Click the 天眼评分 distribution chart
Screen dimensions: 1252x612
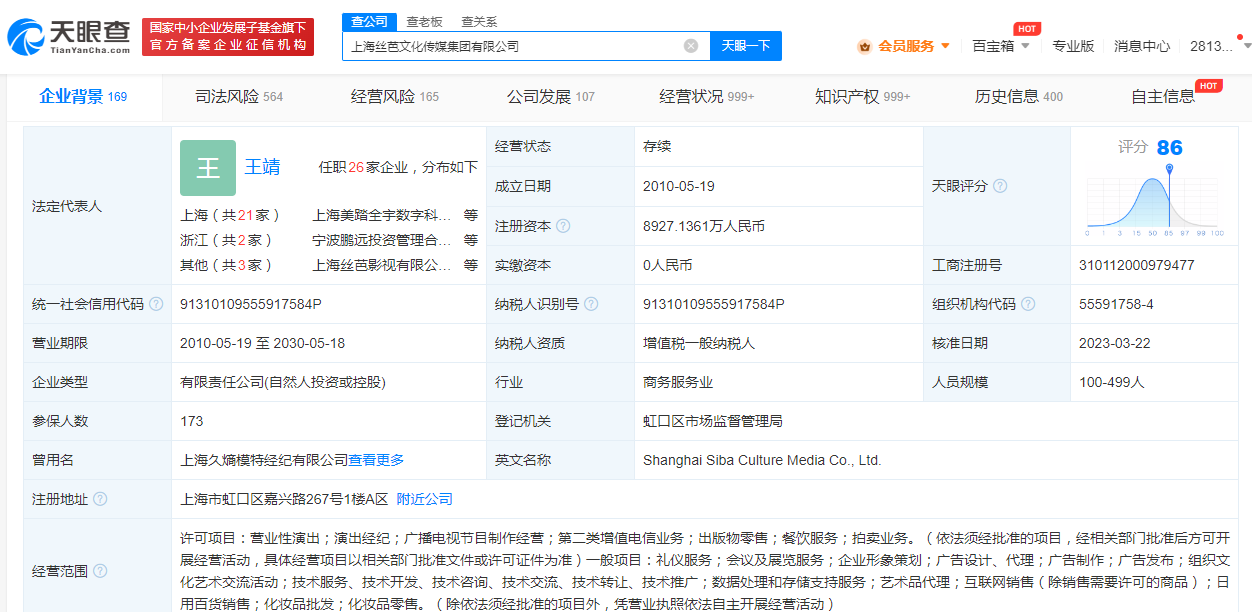click(1155, 200)
